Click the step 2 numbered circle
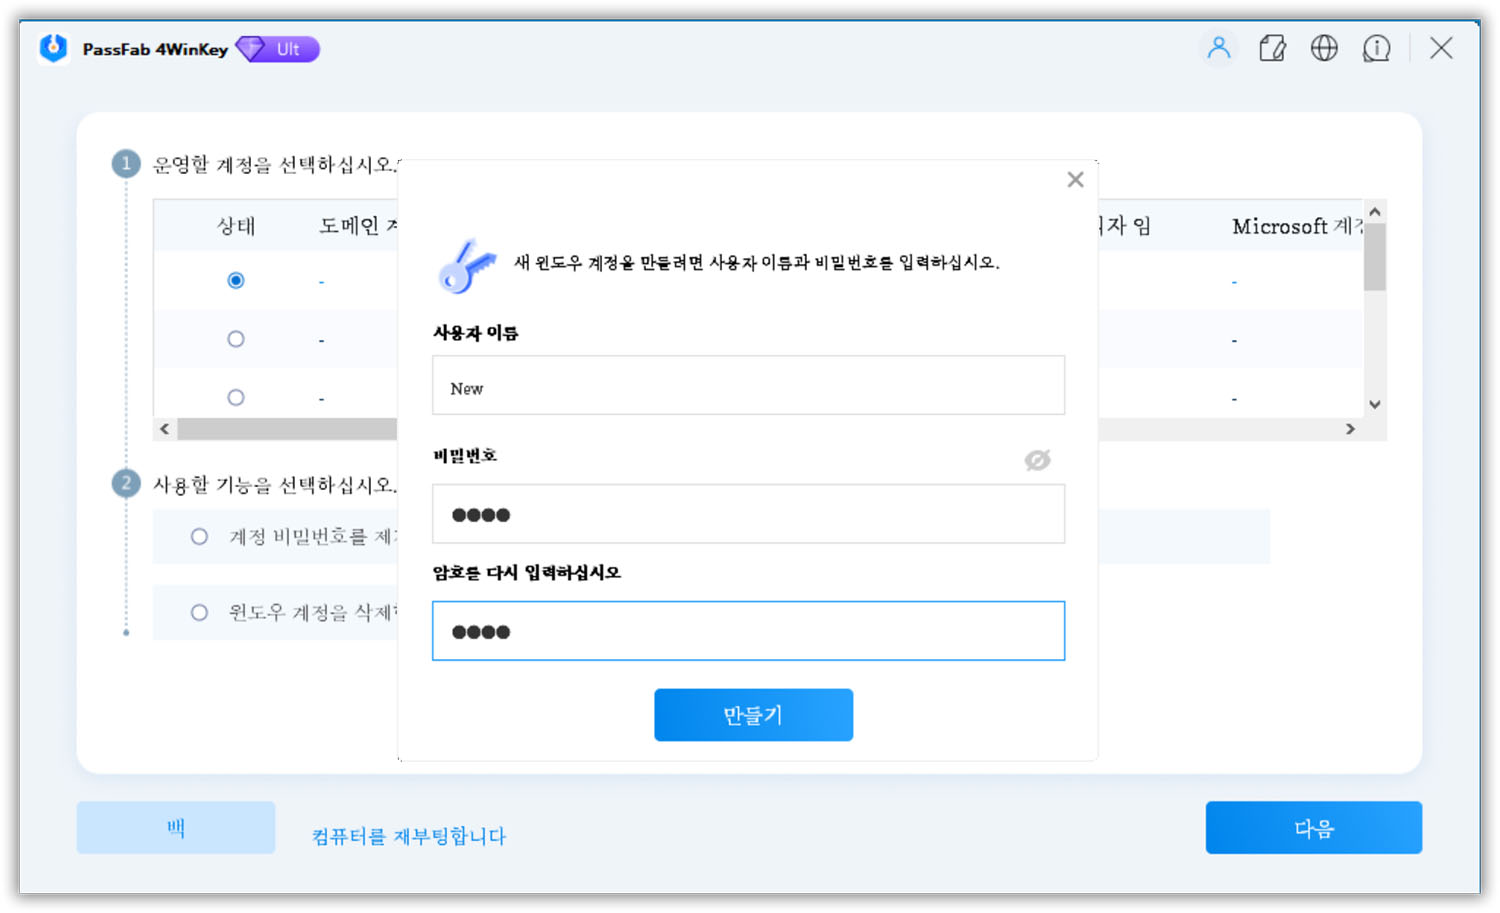The height and width of the screenshot is (913, 1500). 126,483
